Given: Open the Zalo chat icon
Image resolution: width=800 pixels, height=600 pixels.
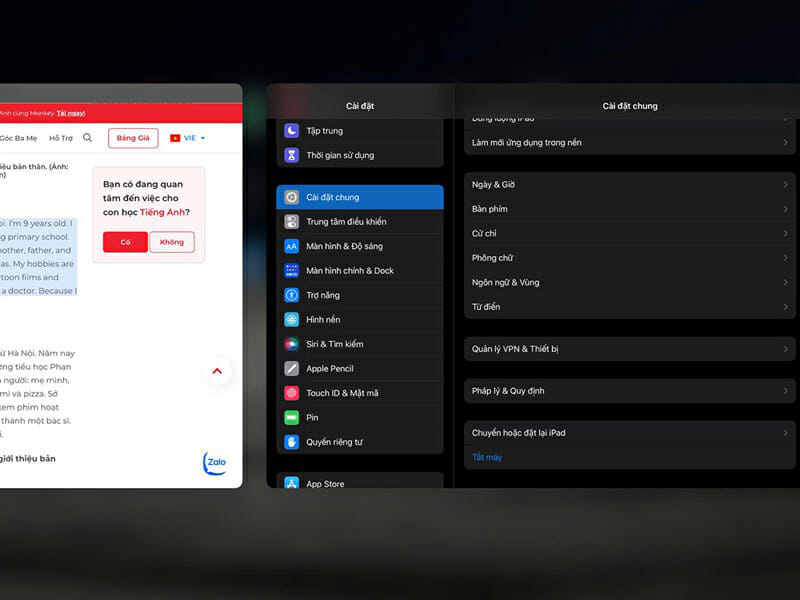Looking at the screenshot, I should tap(214, 464).
